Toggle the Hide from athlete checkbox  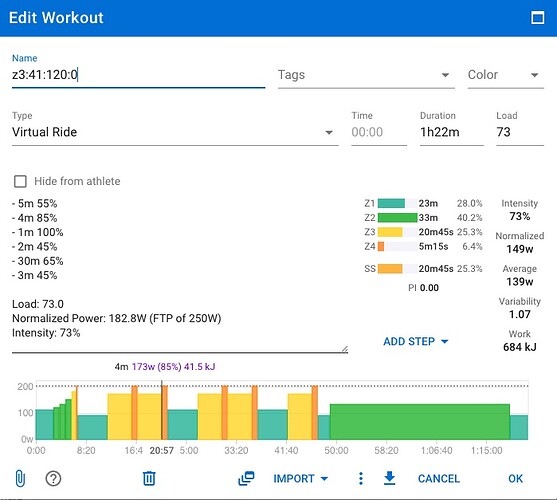(x=20, y=181)
